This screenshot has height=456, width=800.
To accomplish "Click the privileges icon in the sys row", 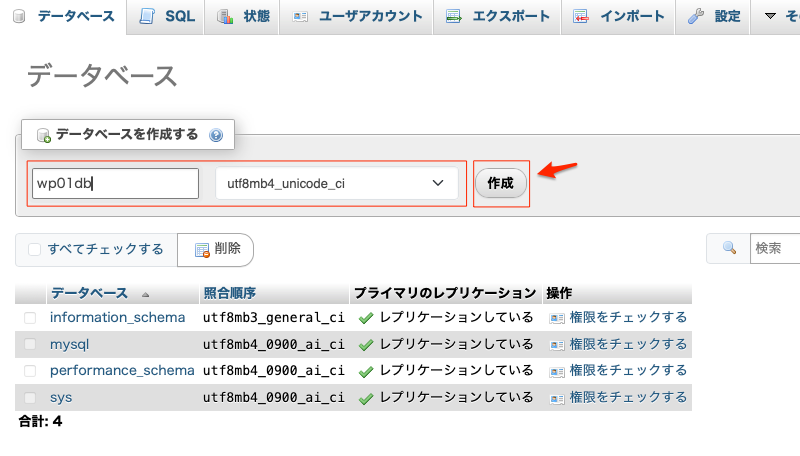I will (557, 397).
